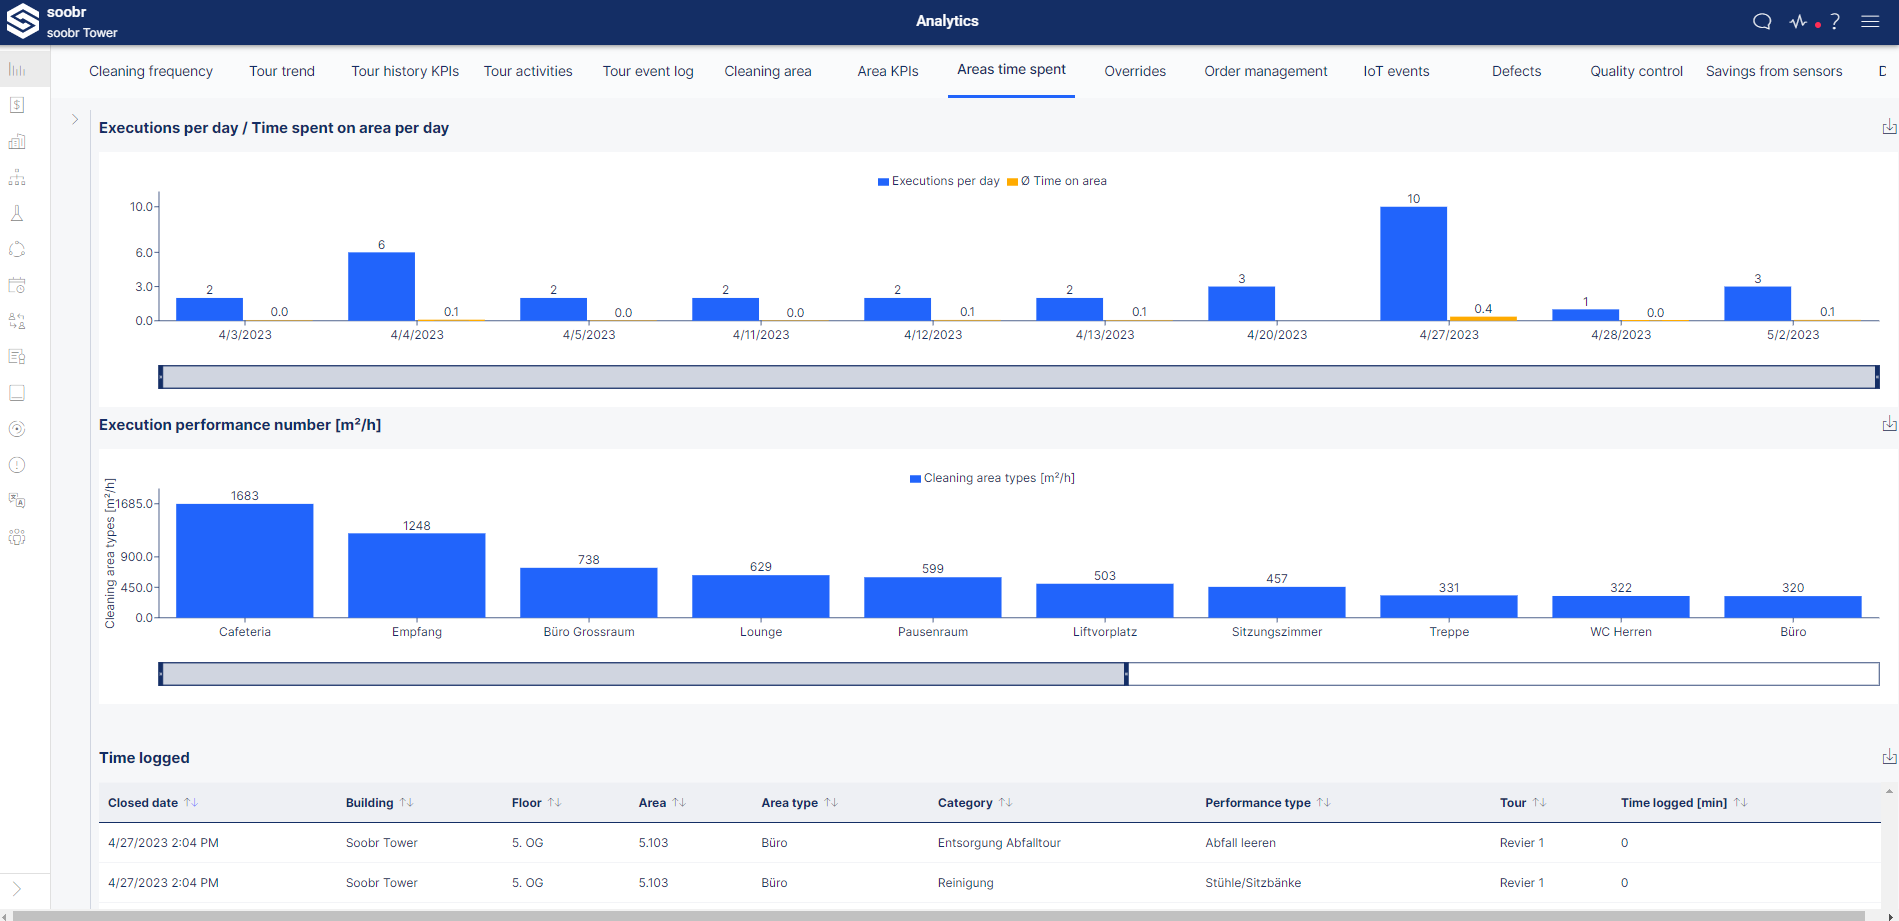
Task: Click the Cafeteria bar in performance chart
Action: [x=244, y=560]
